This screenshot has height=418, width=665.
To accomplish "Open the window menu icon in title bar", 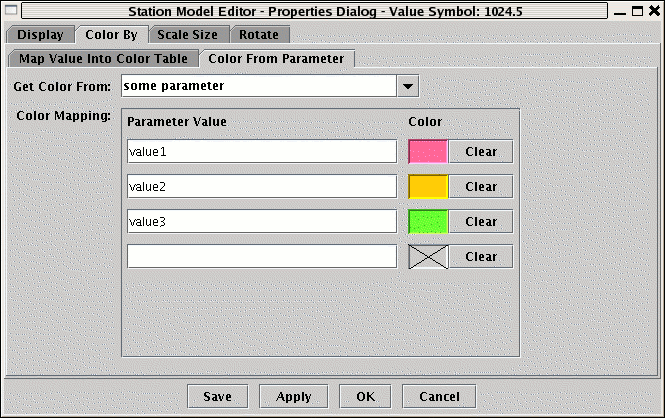I will (x=11, y=11).
